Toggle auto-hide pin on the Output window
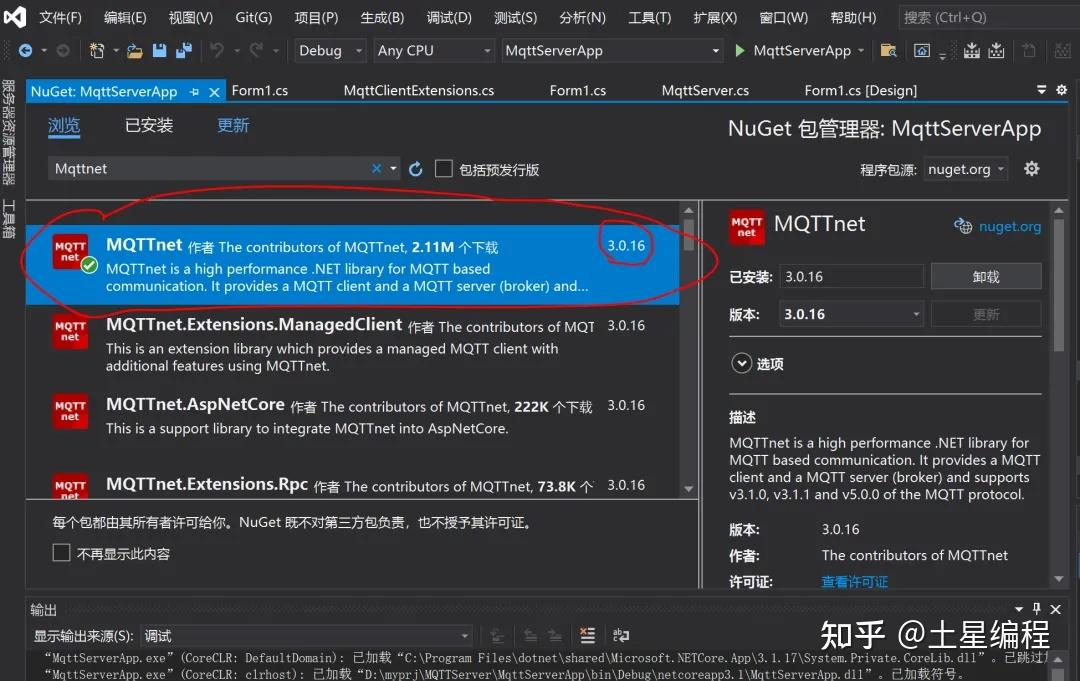This screenshot has height=681, width=1080. click(x=1036, y=608)
